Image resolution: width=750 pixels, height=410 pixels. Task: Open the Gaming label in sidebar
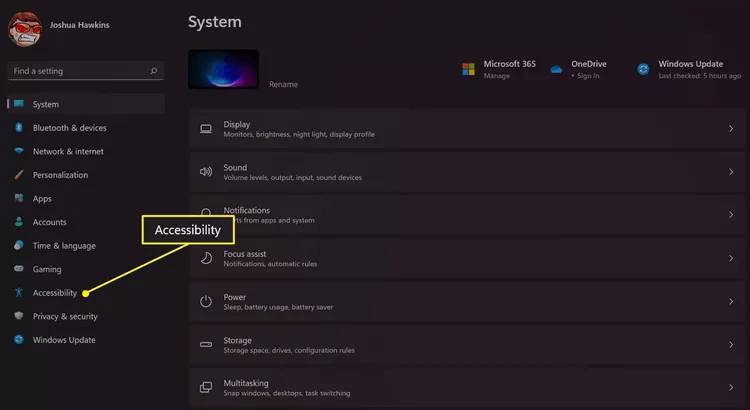47,269
